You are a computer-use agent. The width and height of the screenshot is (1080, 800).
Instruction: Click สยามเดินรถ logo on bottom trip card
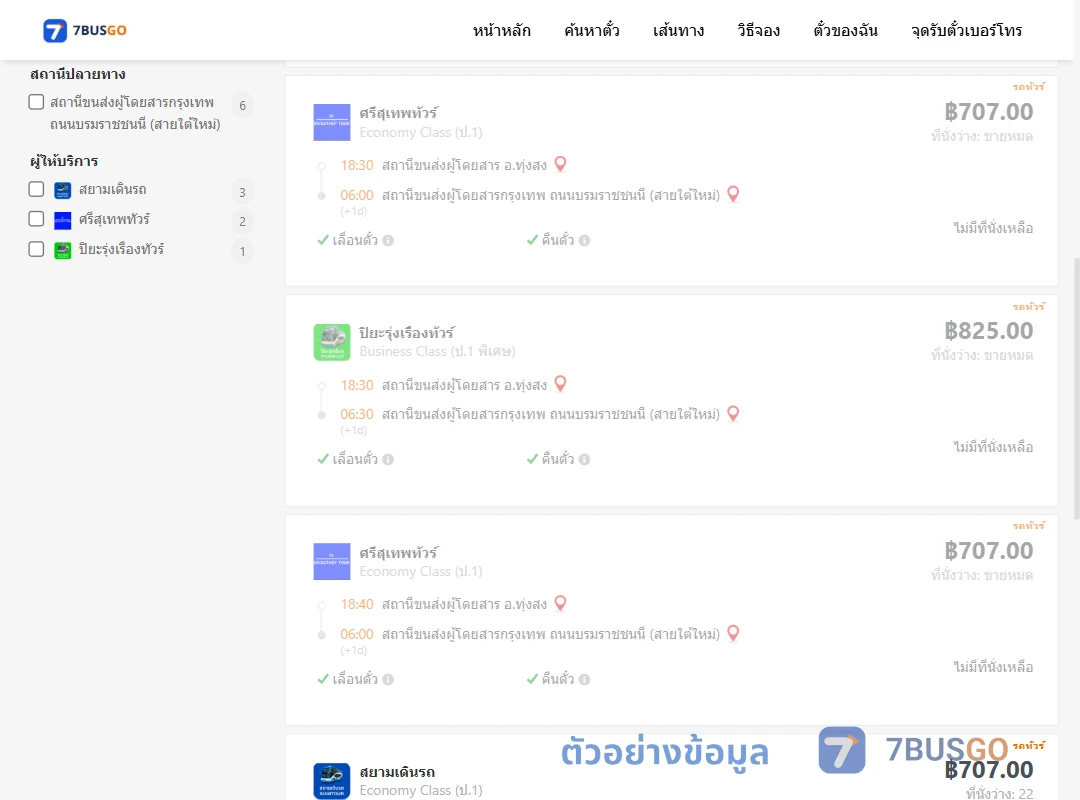332,781
